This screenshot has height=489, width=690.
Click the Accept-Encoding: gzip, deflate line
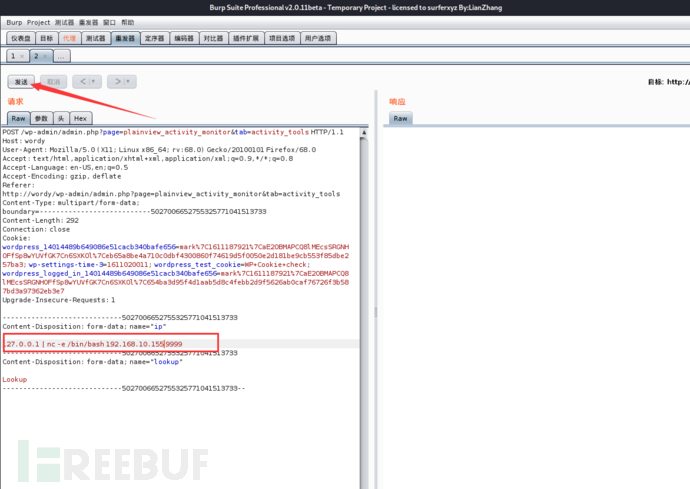click(62, 176)
